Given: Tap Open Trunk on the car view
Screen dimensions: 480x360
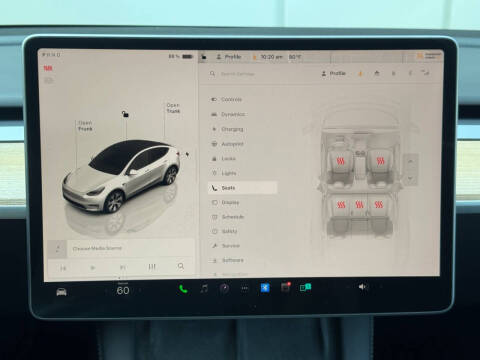Looking at the screenshot, I should click(173, 108).
